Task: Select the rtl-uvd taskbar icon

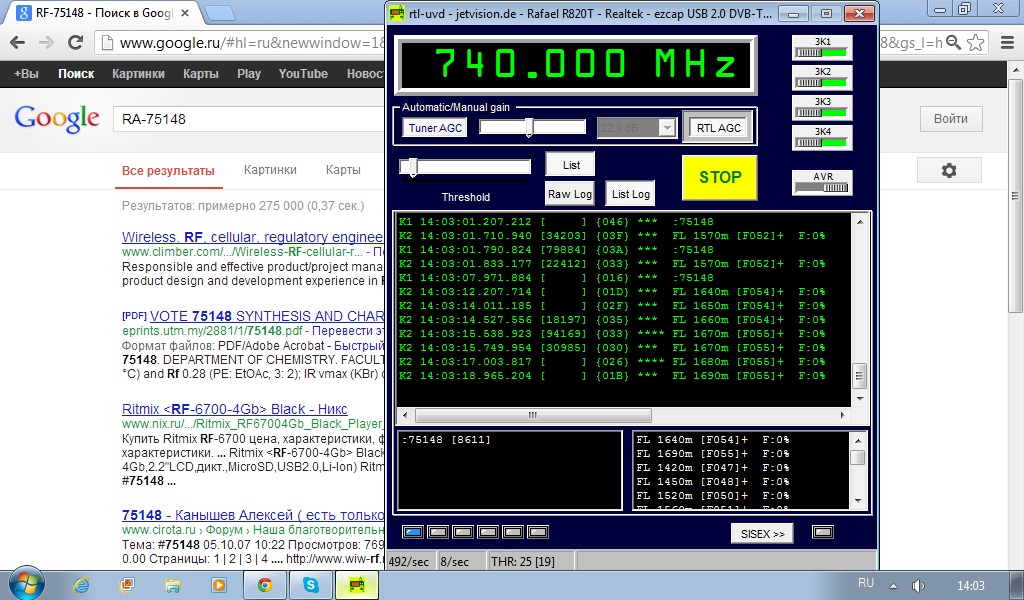Action: (357, 585)
